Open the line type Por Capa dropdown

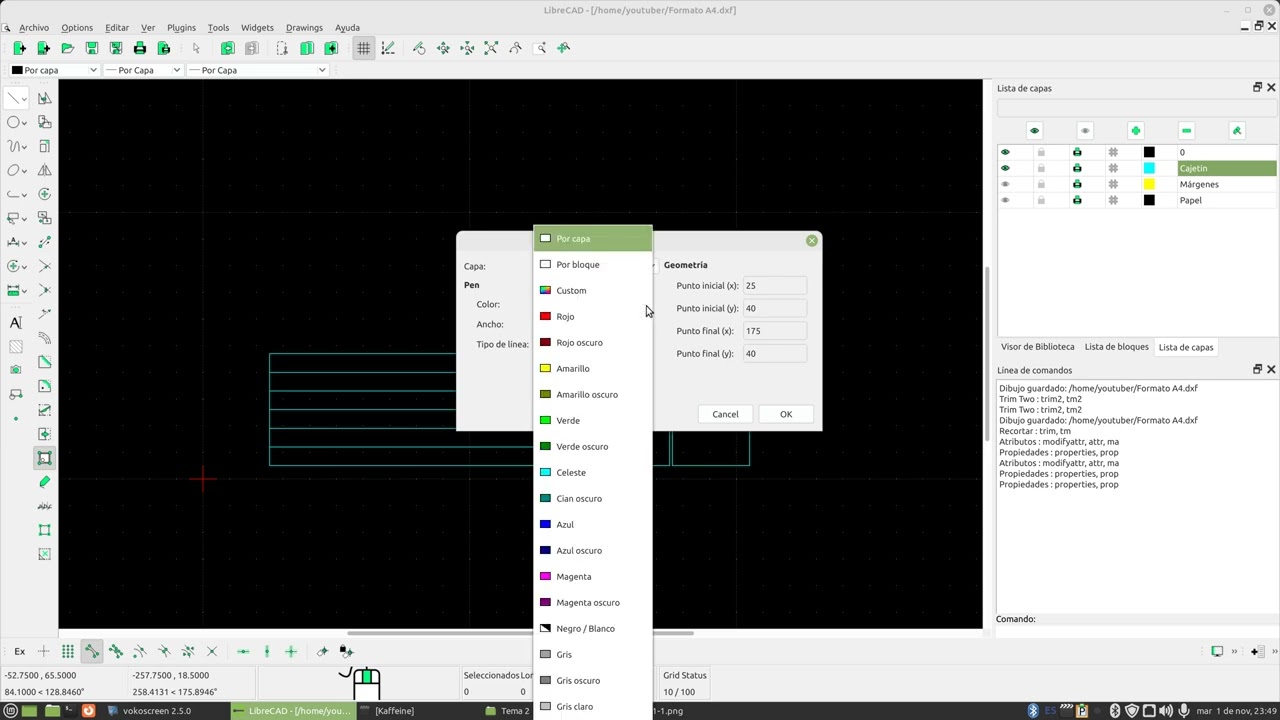(258, 70)
